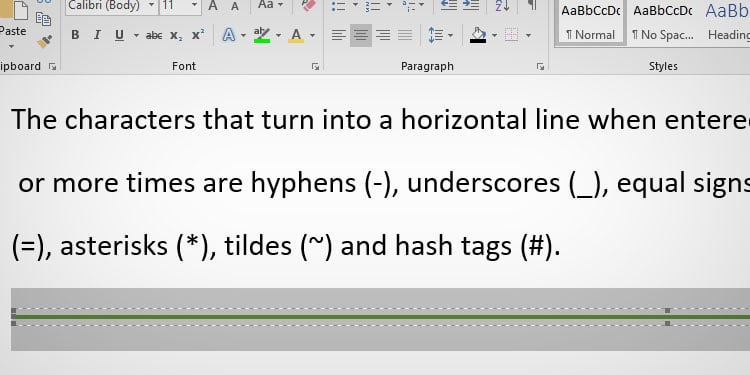
Task: Click the word "tildes" in the document
Action: point(258,245)
